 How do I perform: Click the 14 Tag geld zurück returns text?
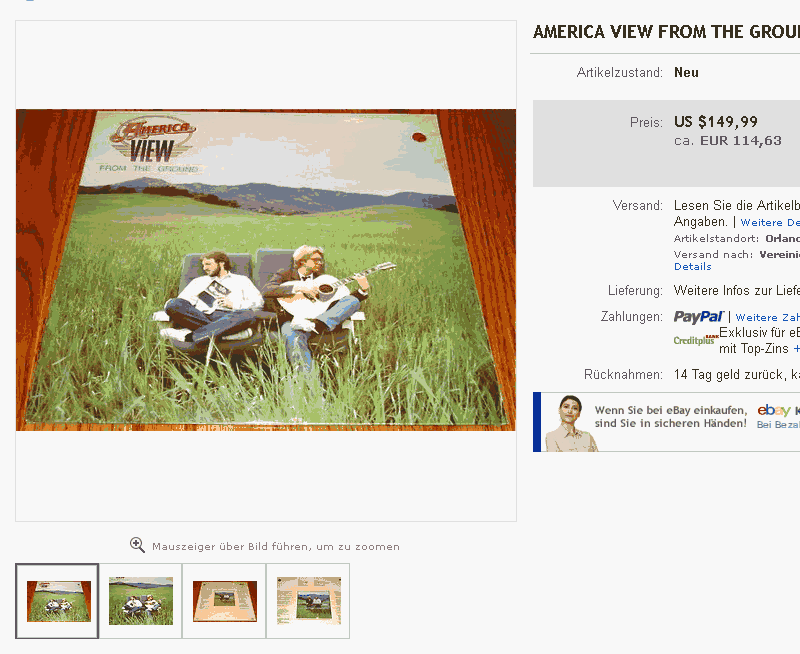tap(737, 374)
